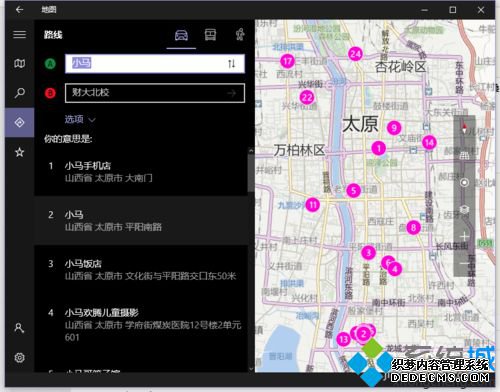Zoom in with map plus button
This screenshot has height=392, width=500.
tap(464, 237)
